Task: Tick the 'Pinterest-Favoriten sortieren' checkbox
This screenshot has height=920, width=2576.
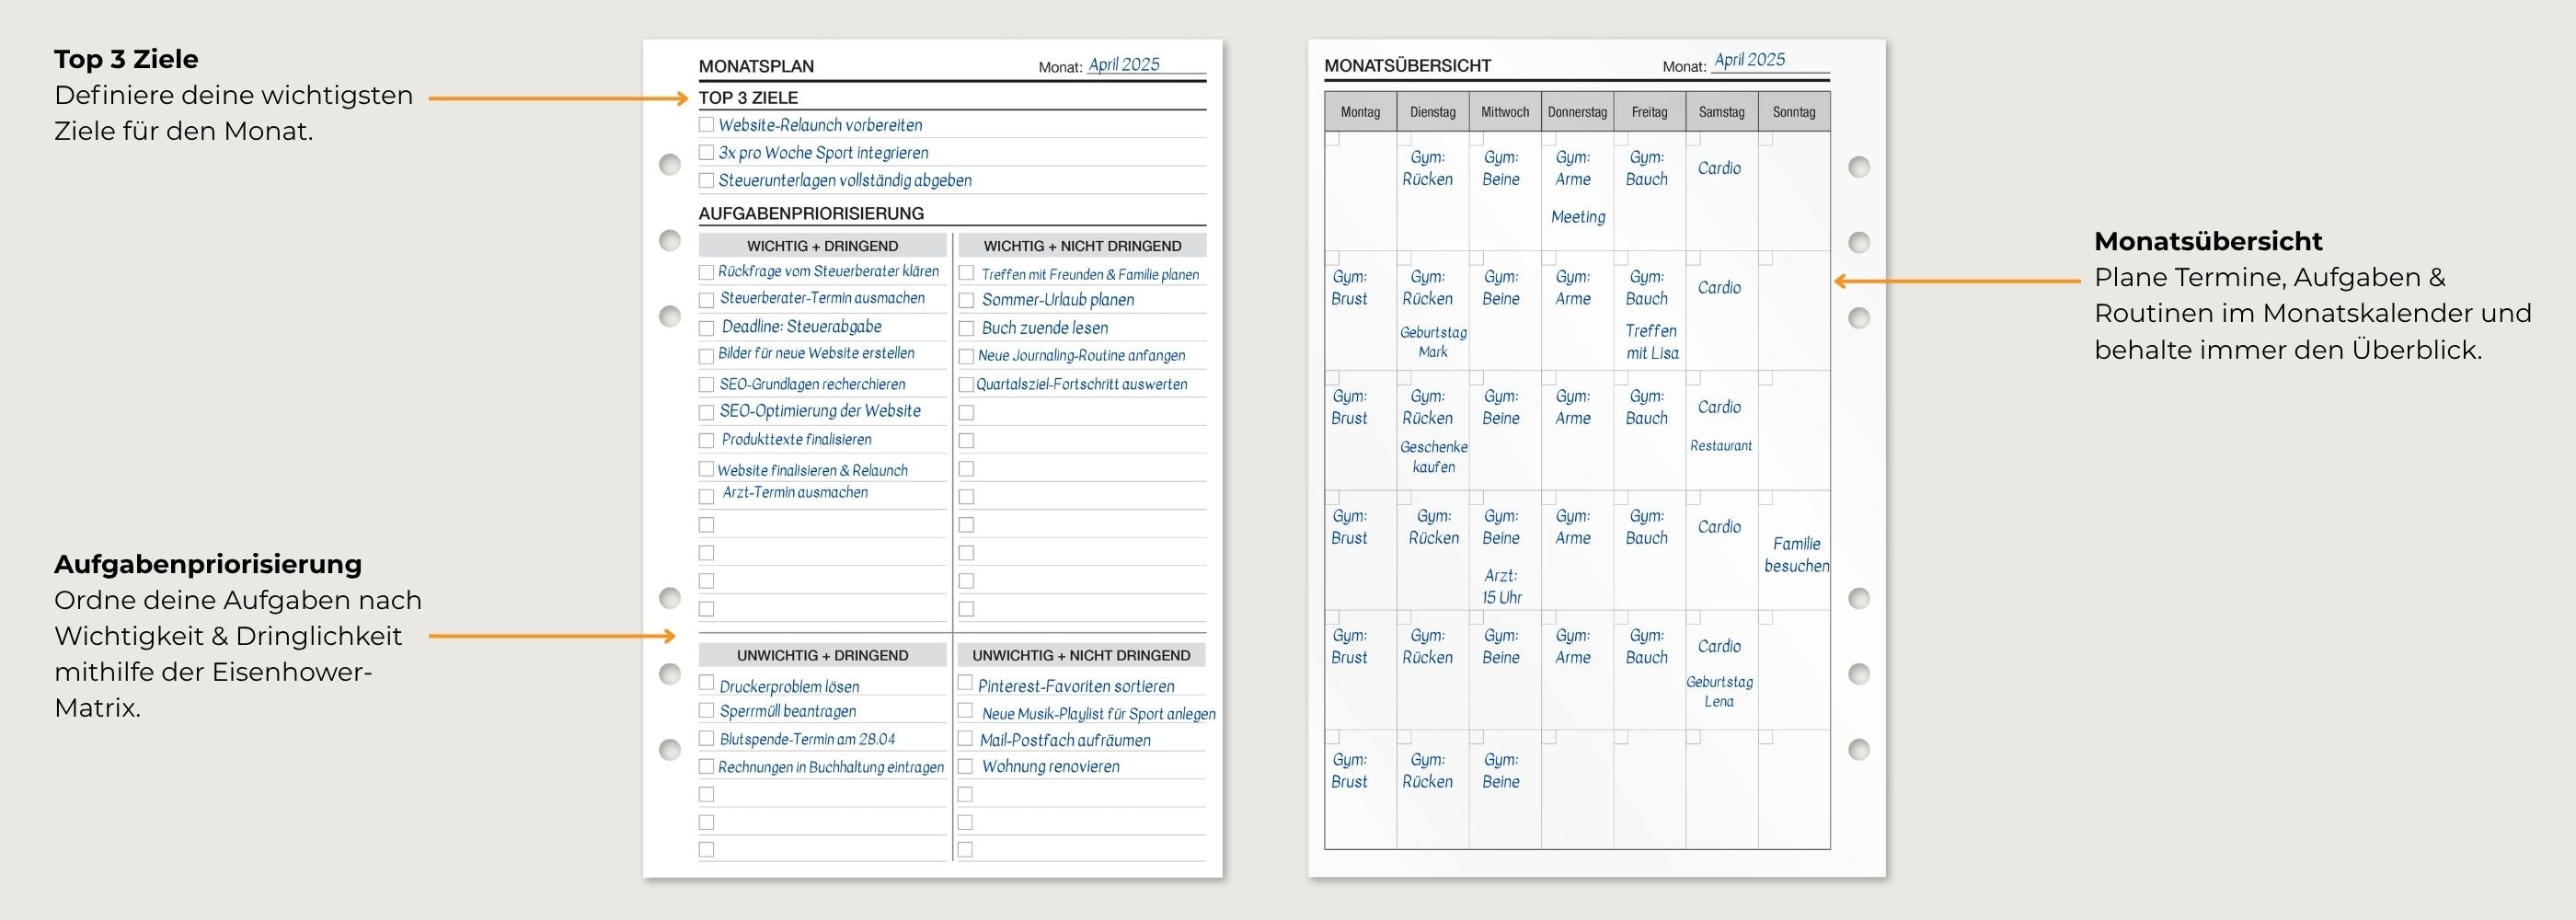Action: coord(965,683)
